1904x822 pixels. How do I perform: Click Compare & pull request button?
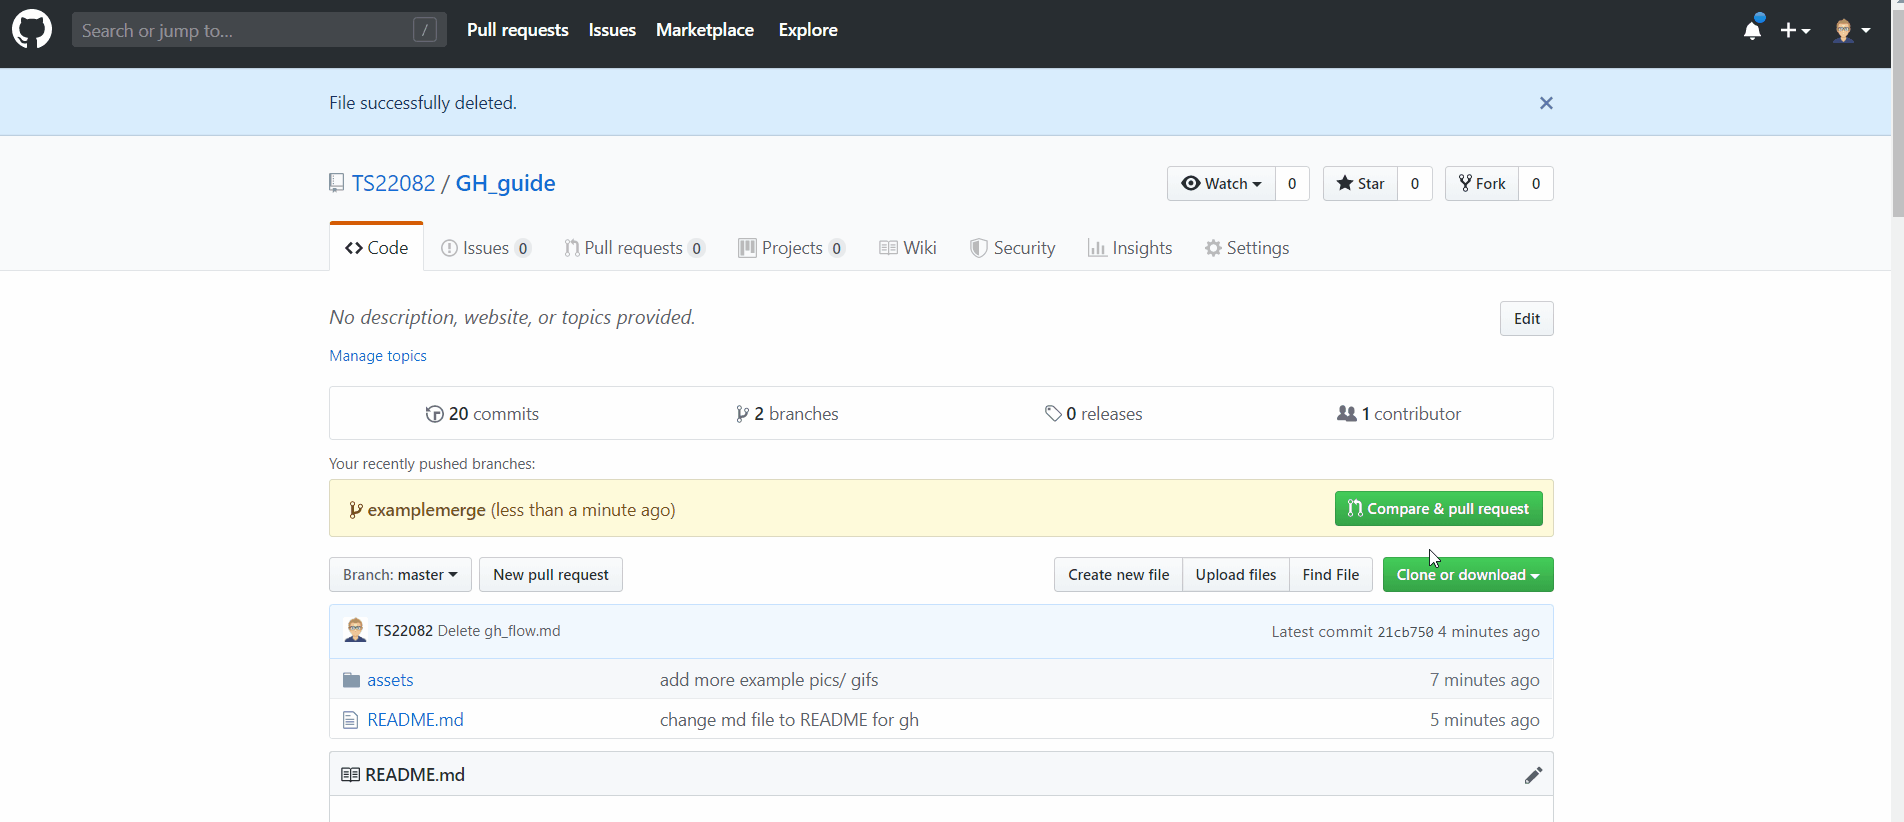click(1438, 508)
